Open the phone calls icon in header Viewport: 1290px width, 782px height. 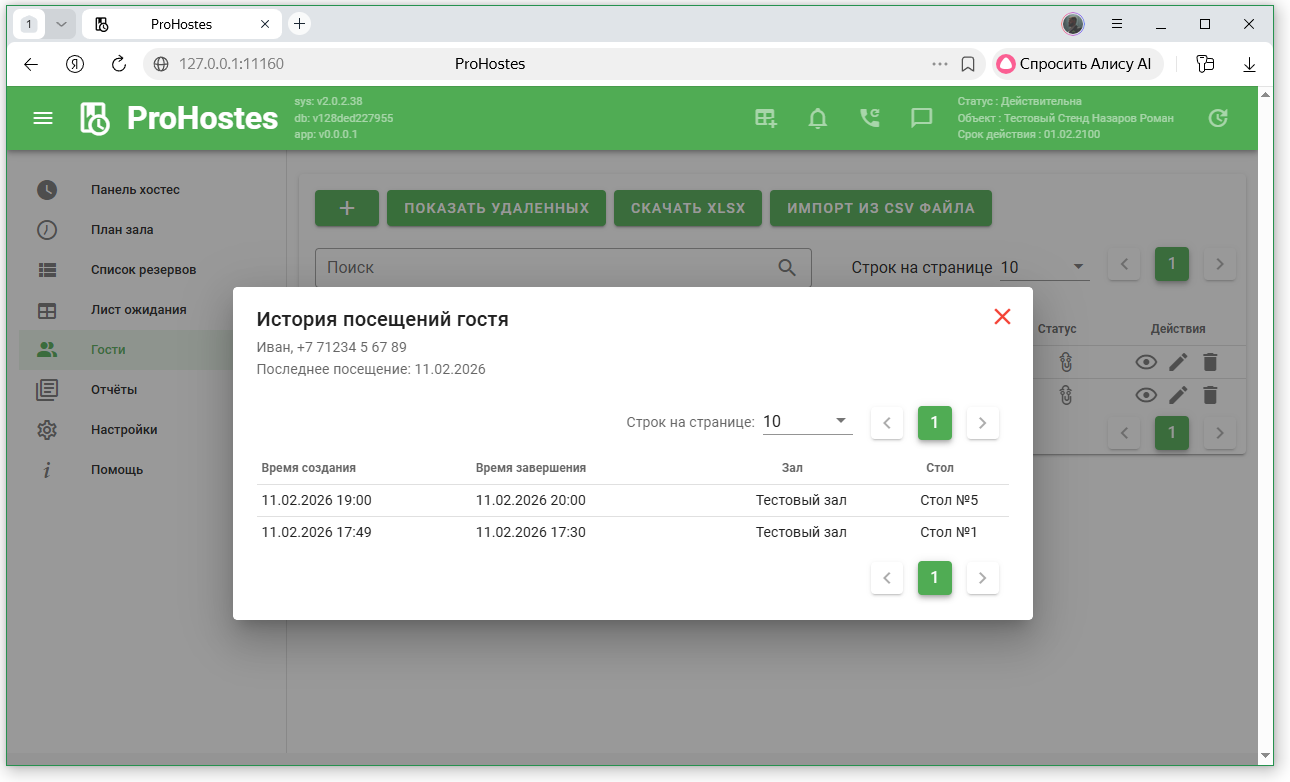(870, 118)
